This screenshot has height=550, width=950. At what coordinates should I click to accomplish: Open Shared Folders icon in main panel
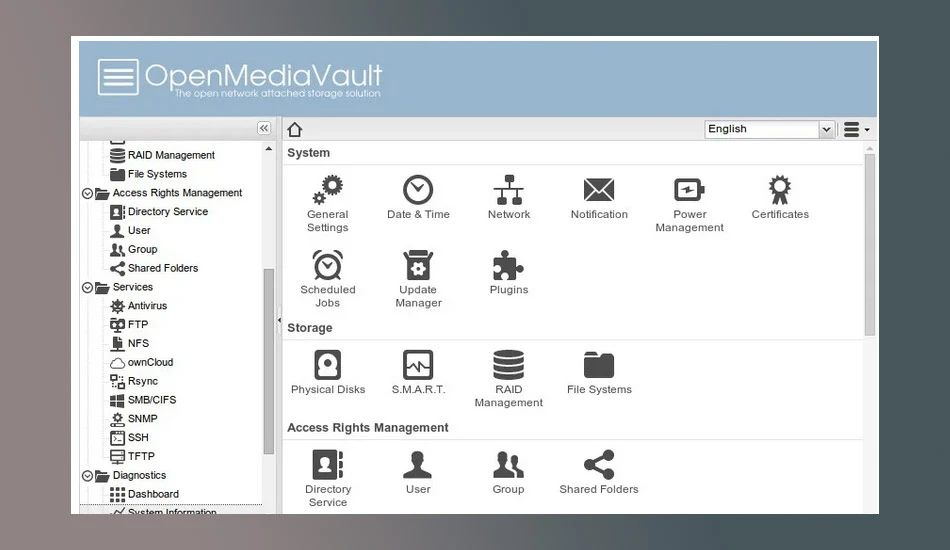point(599,472)
